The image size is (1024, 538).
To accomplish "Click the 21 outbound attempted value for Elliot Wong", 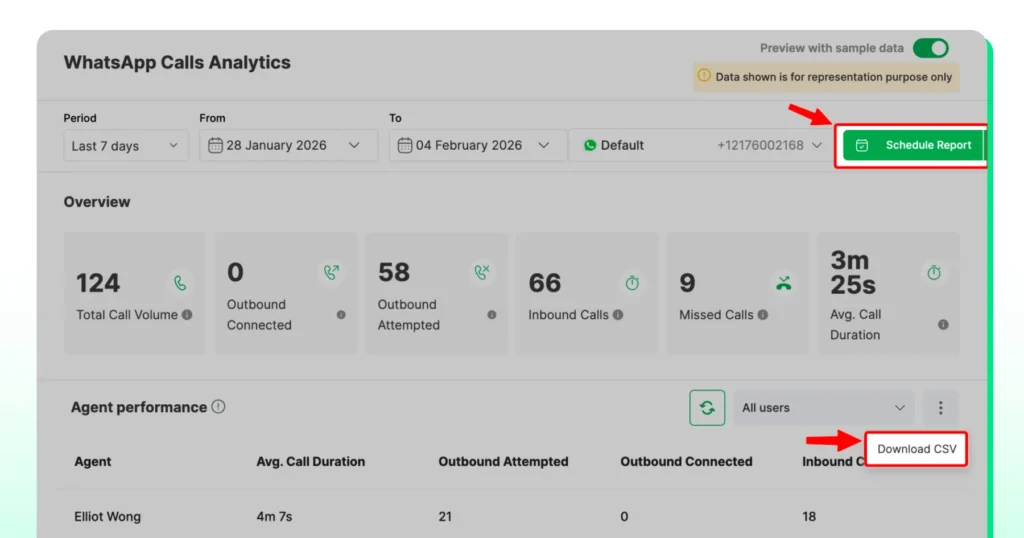I will click(445, 516).
